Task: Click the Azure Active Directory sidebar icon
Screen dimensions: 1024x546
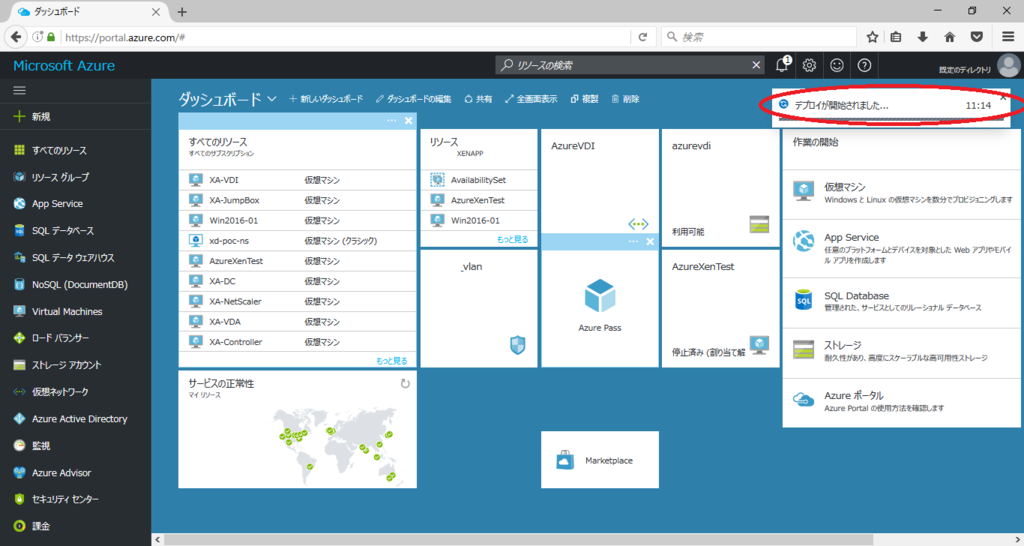Action: click(20, 419)
